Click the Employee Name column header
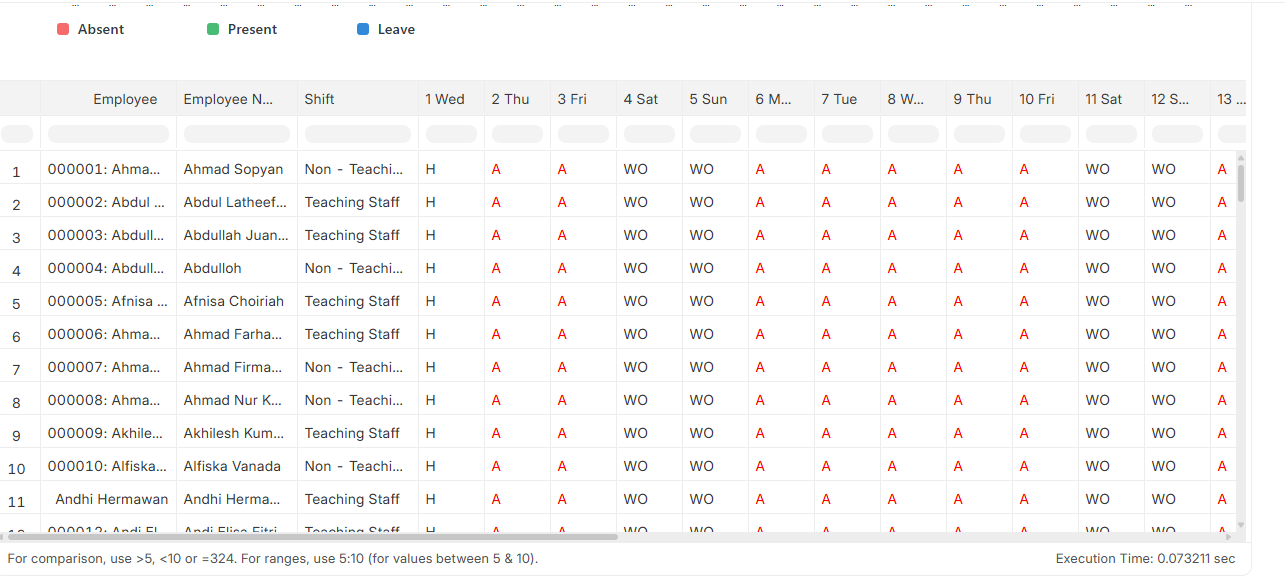 (228, 99)
